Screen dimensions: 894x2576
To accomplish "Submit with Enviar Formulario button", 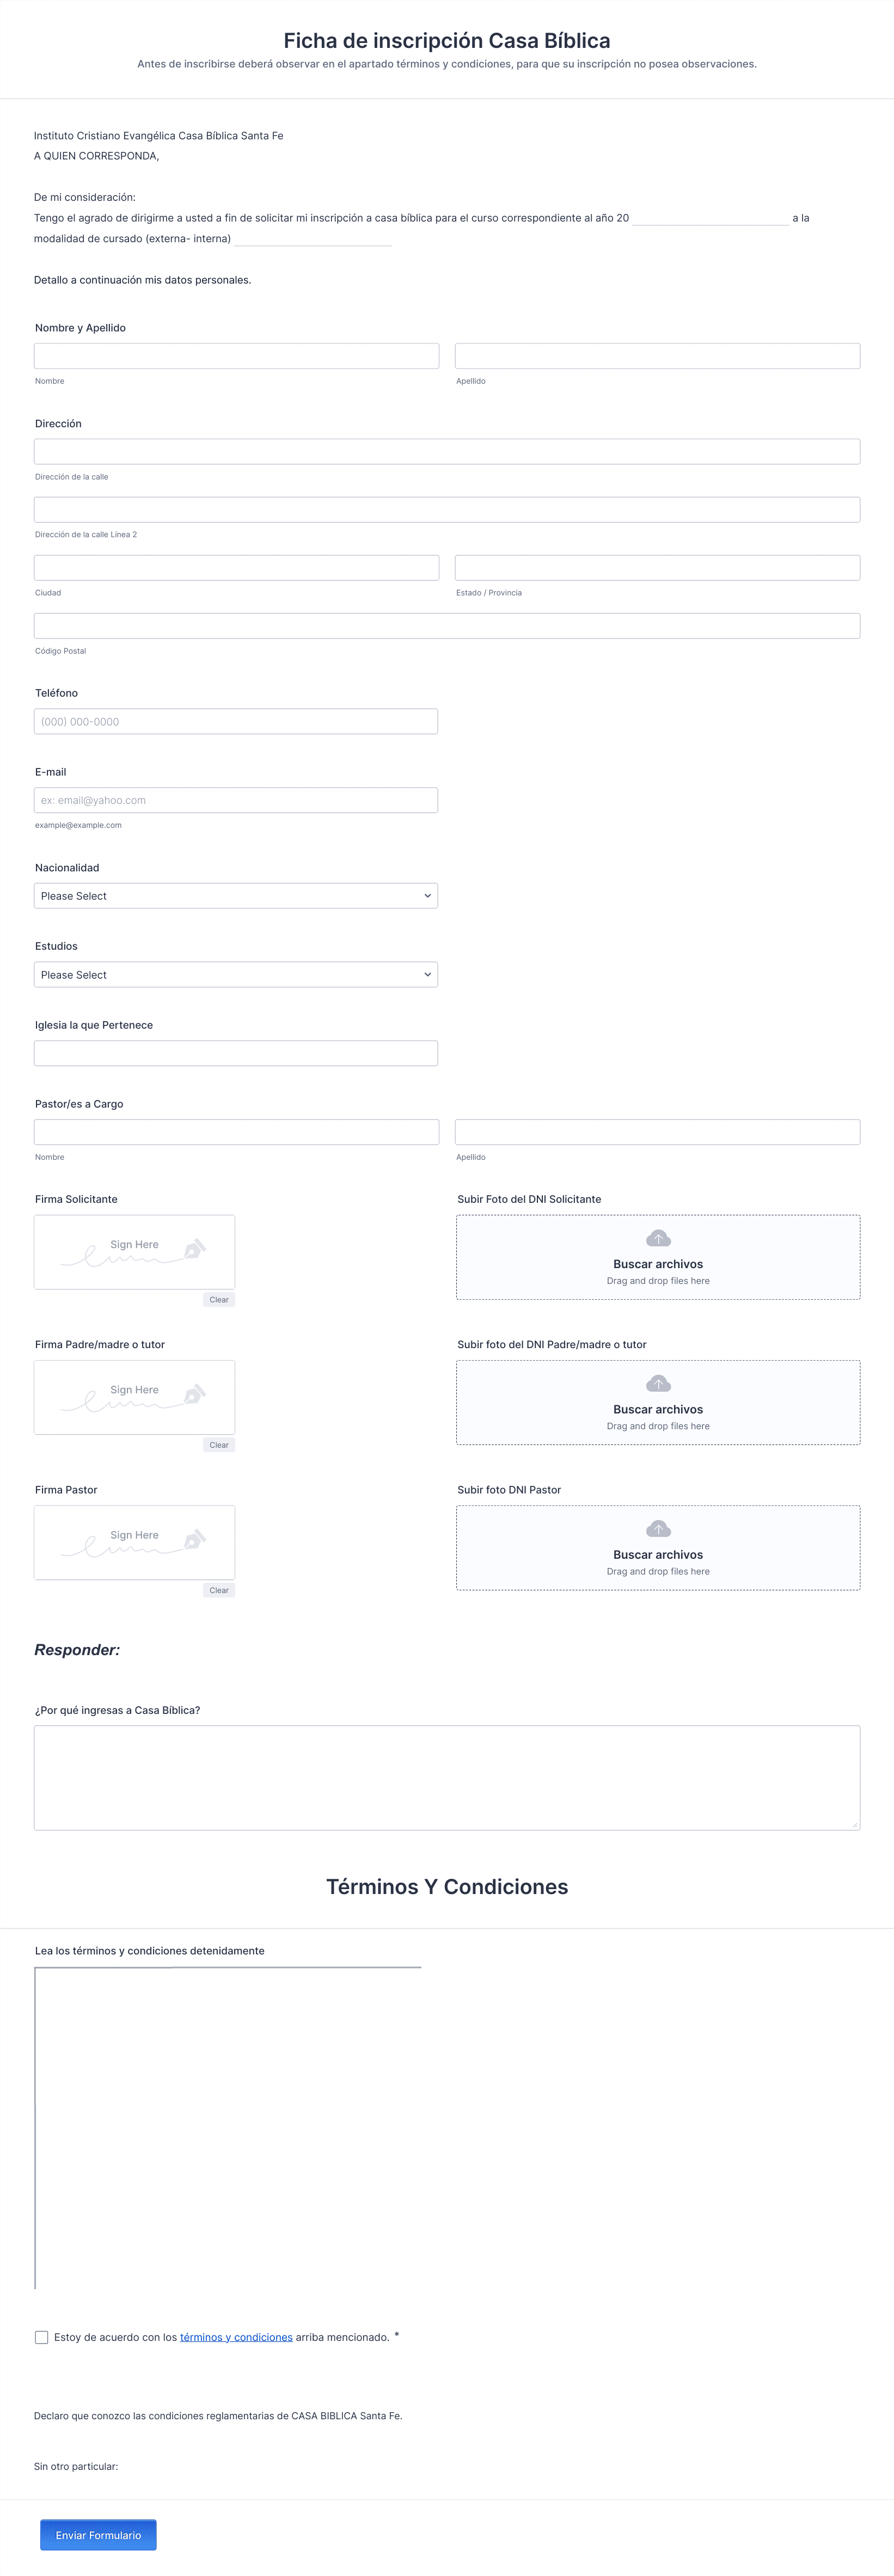I will [x=98, y=2535].
